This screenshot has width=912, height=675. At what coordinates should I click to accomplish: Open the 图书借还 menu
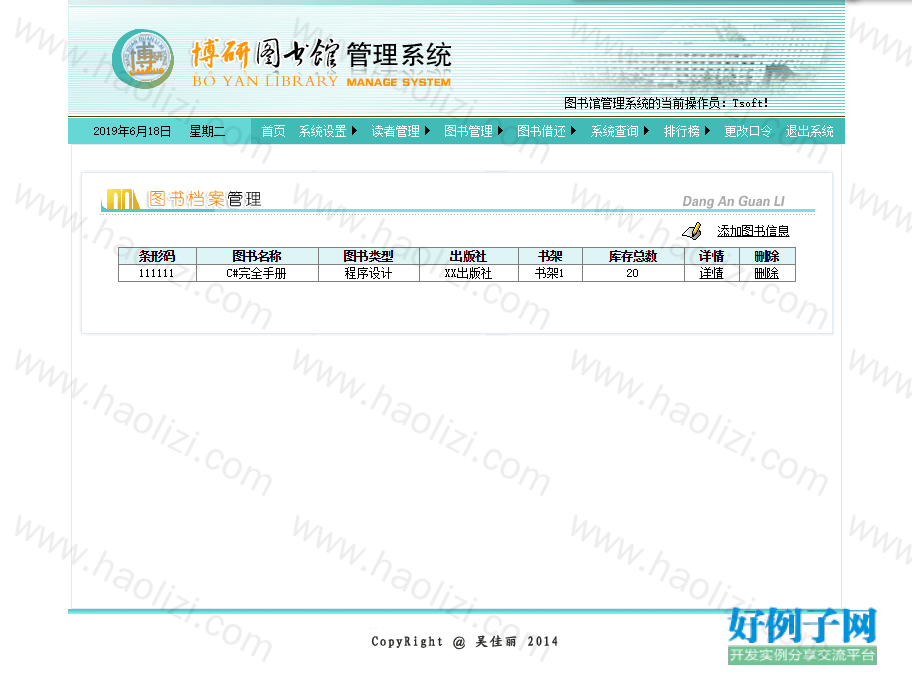(x=542, y=131)
